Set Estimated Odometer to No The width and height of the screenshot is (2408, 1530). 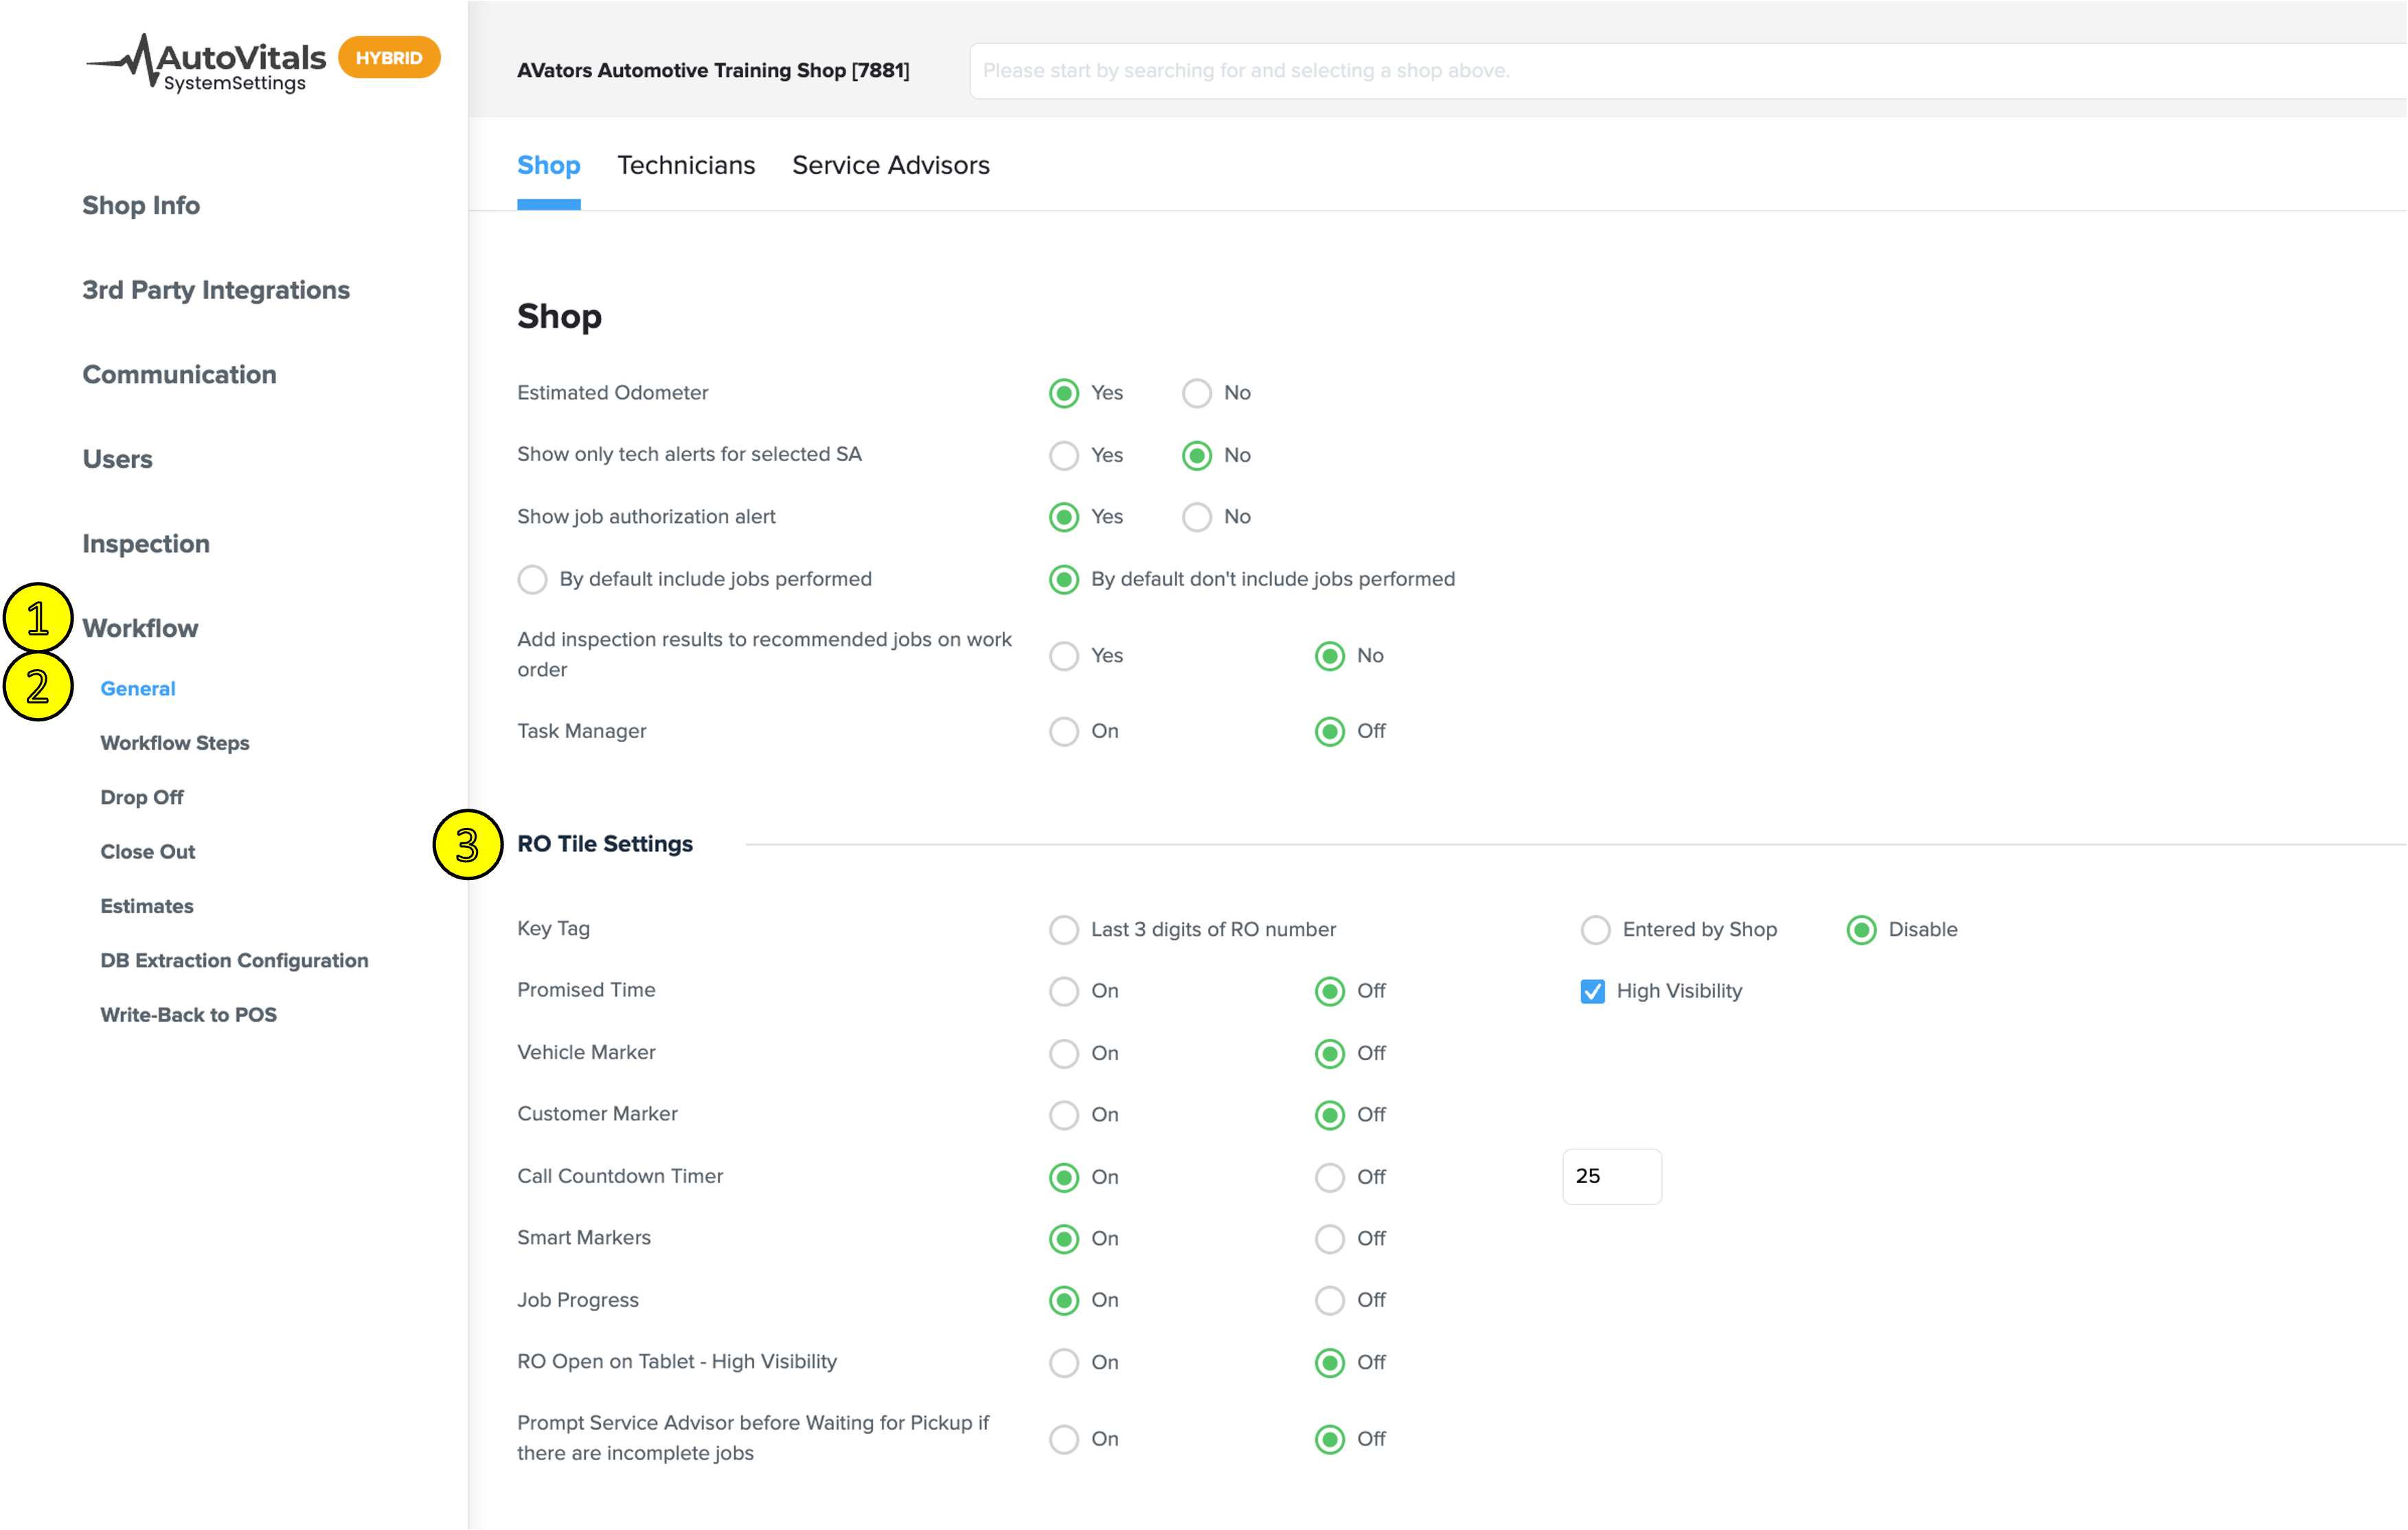(x=1196, y=393)
